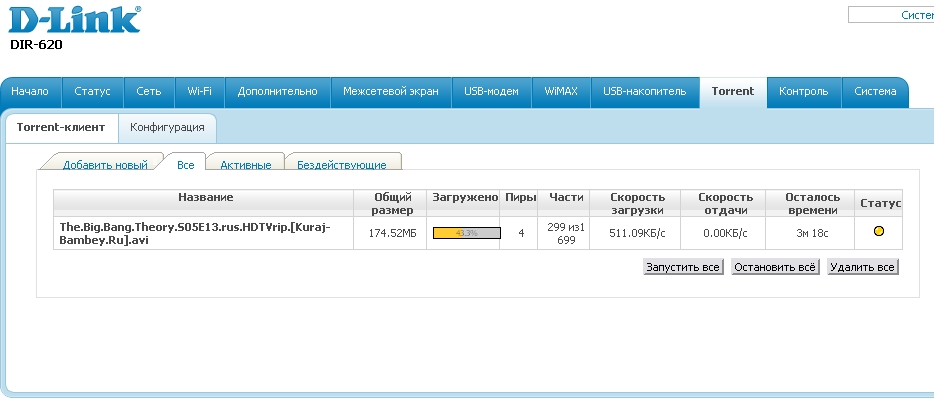The height and width of the screenshot is (401, 935).
Task: Open the Добавить новый torrent tab
Action: pos(105,165)
